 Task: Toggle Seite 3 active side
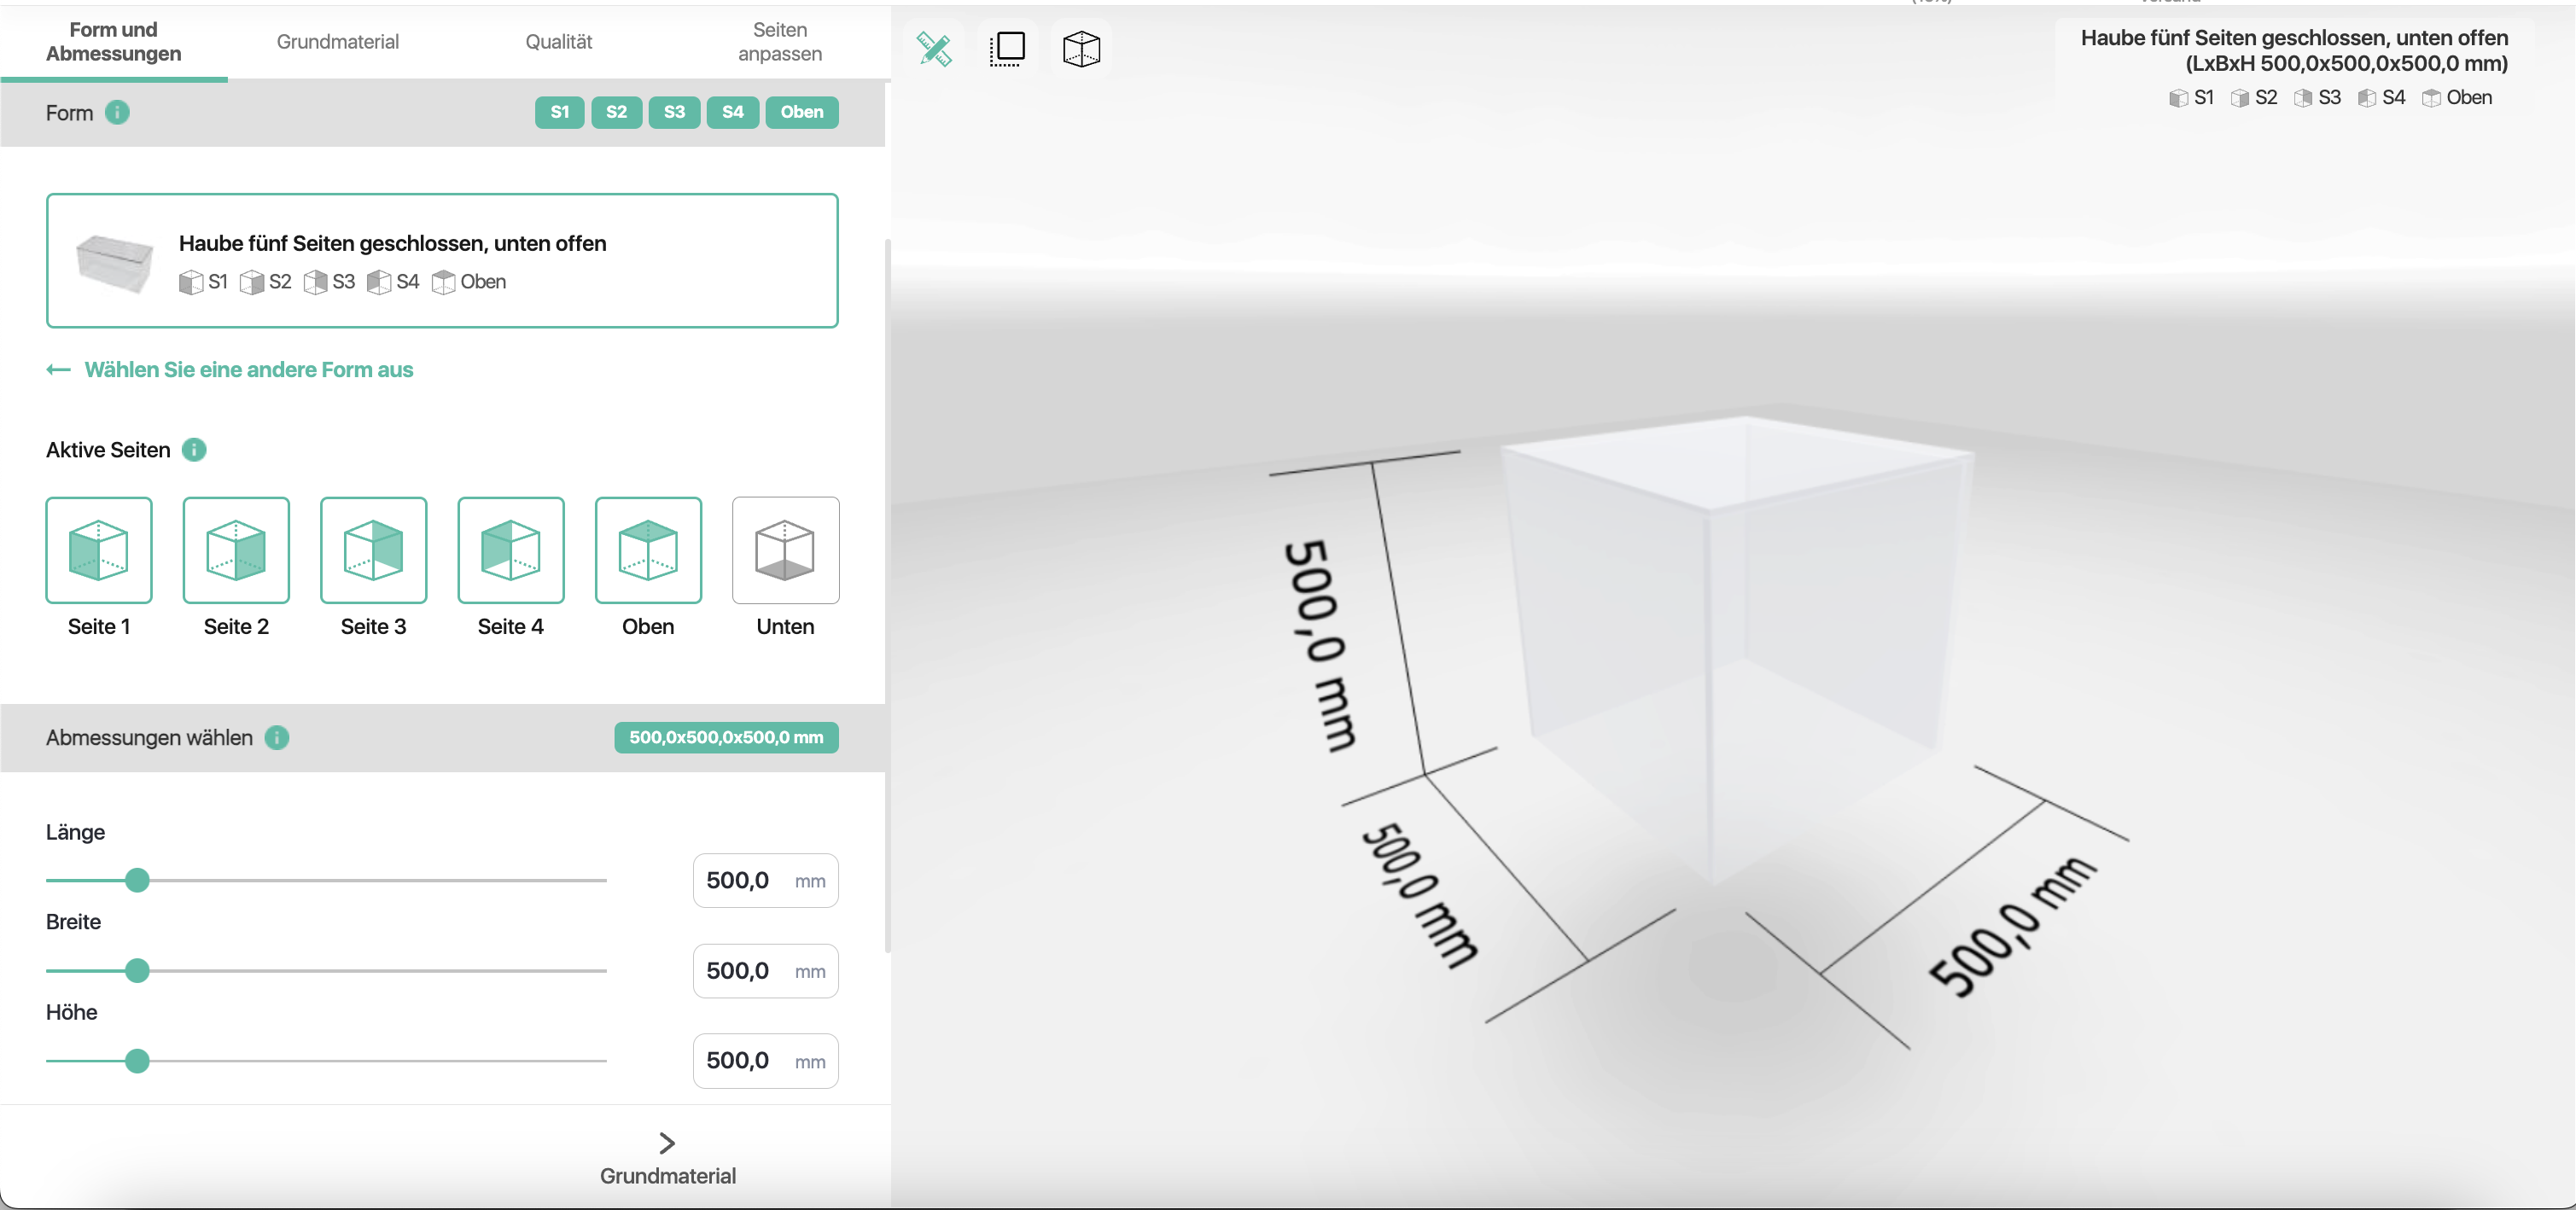pyautogui.click(x=373, y=550)
